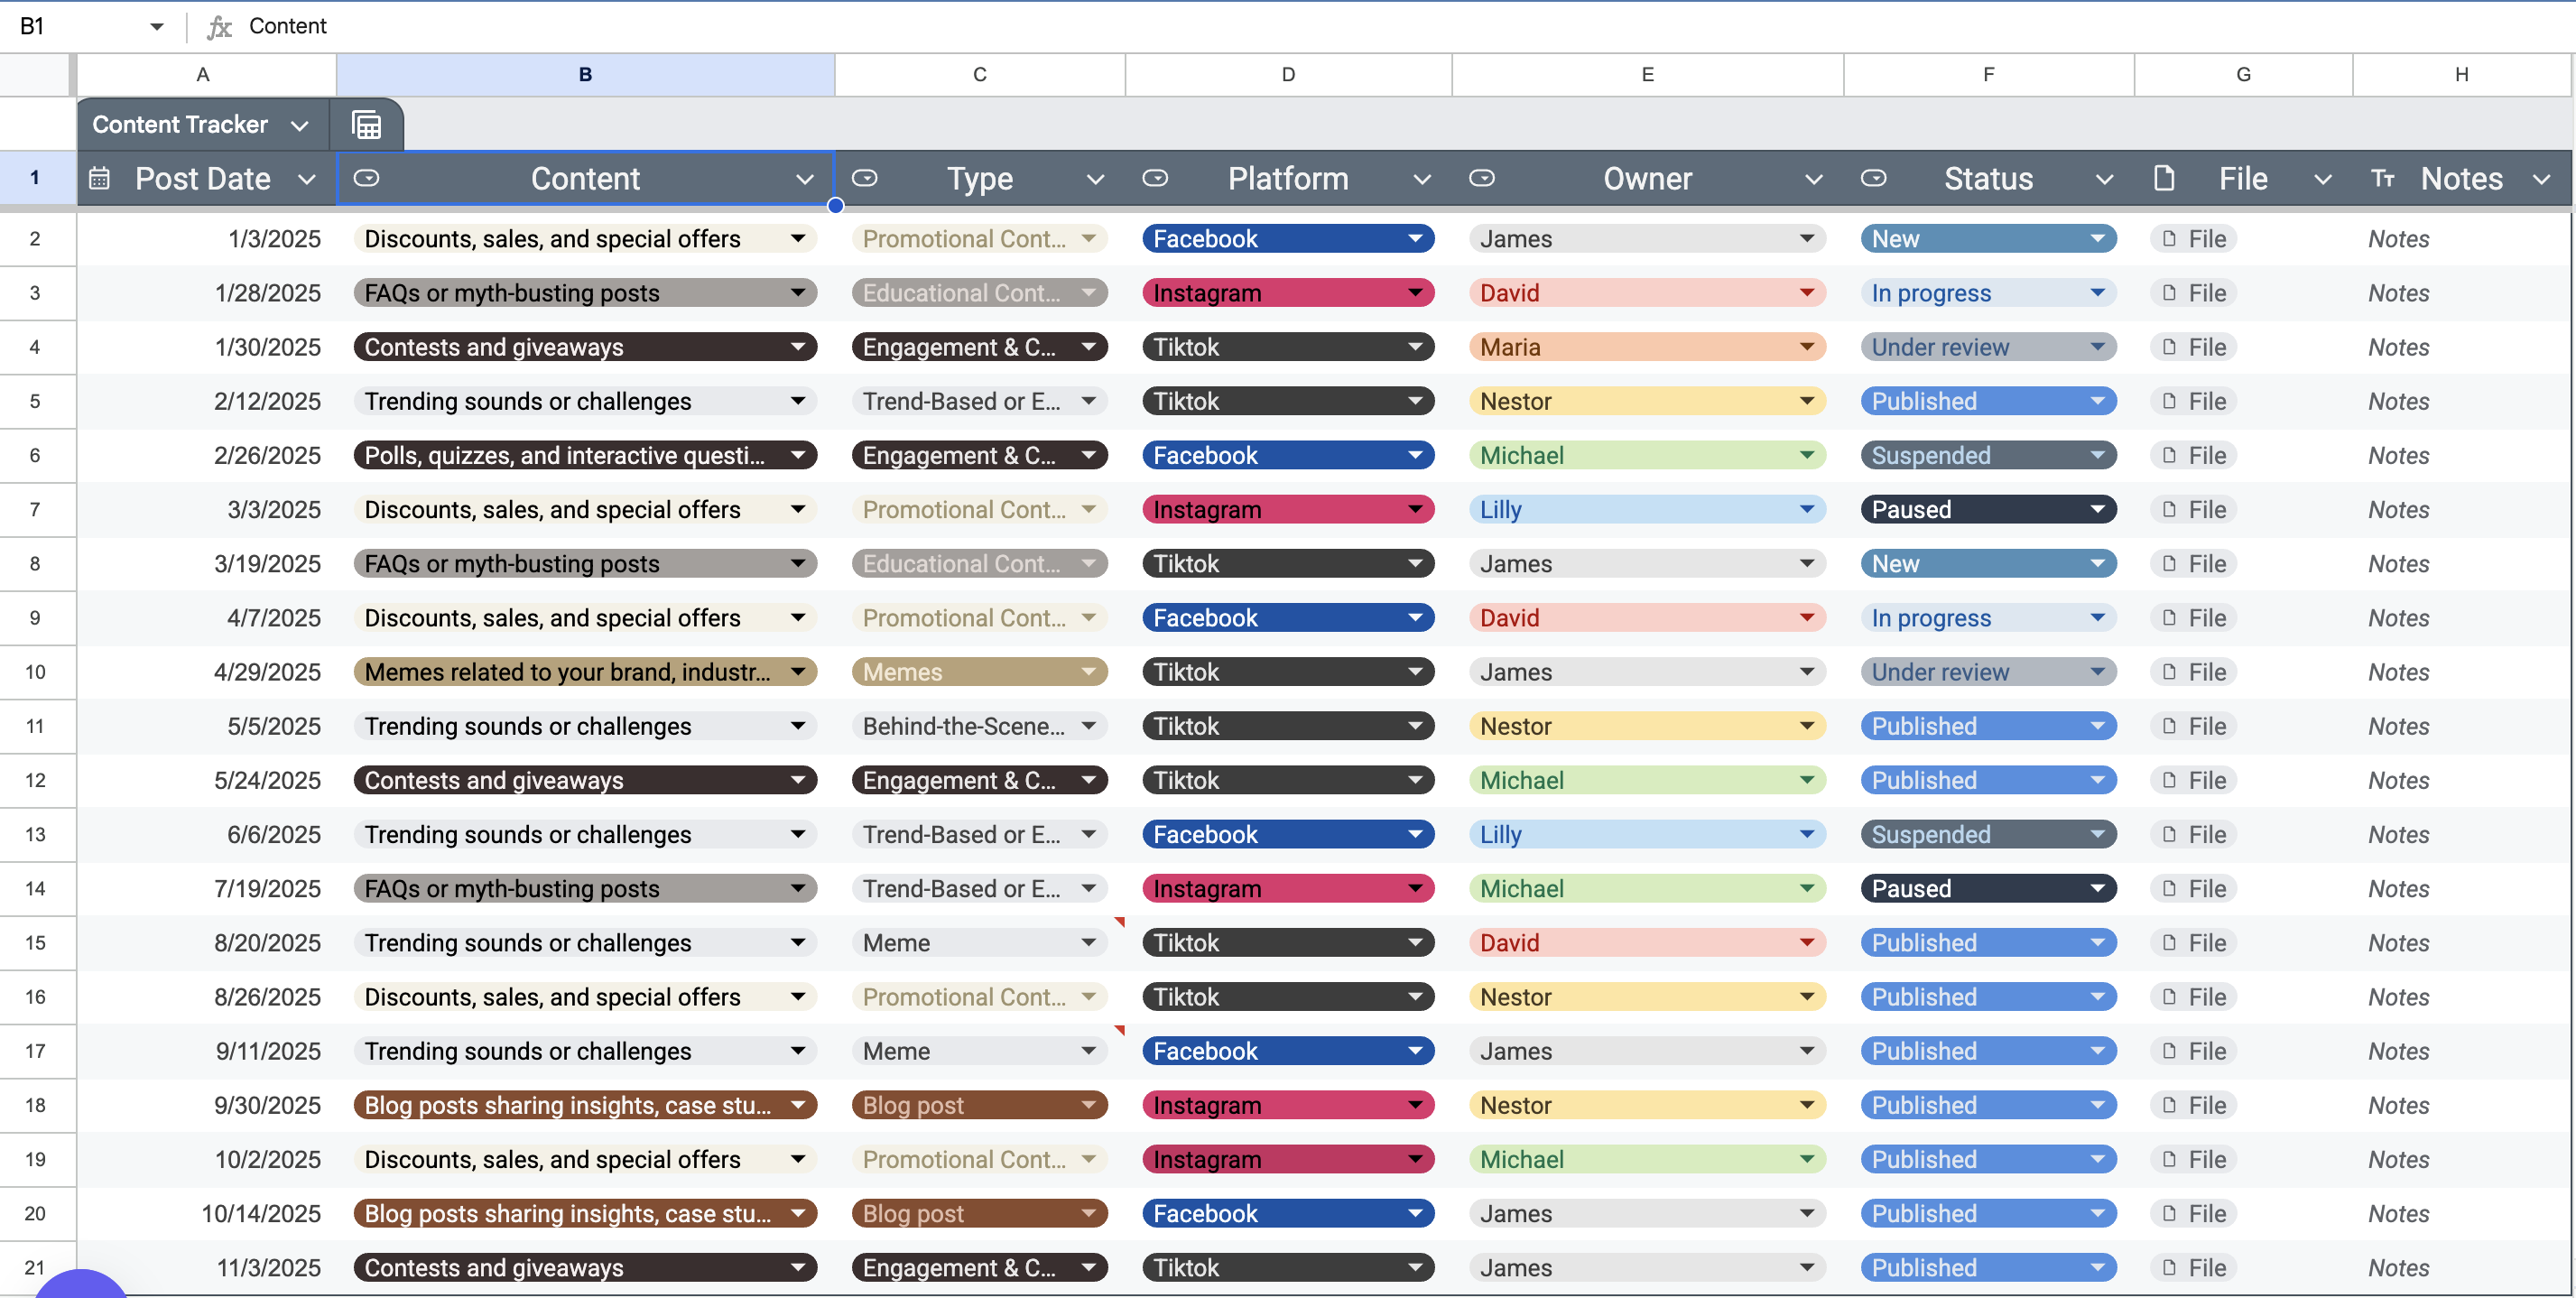Click the fx formula icon
Image resolution: width=2576 pixels, height=1298 pixels.
pos(219,27)
